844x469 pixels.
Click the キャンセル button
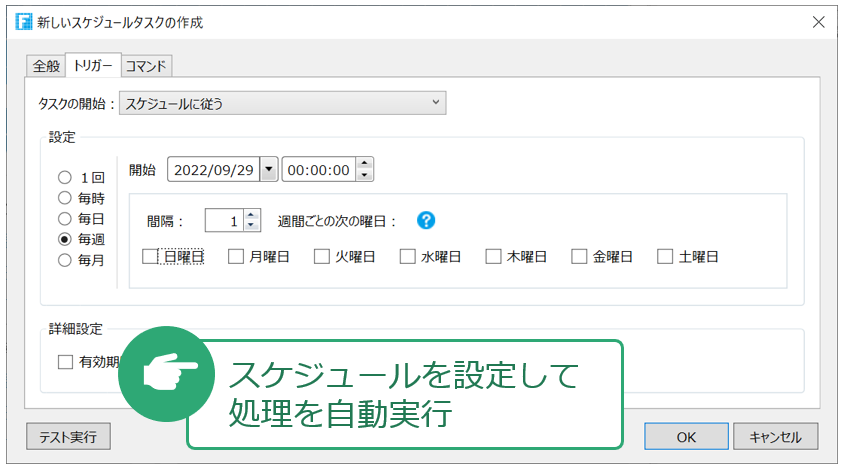tap(775, 436)
